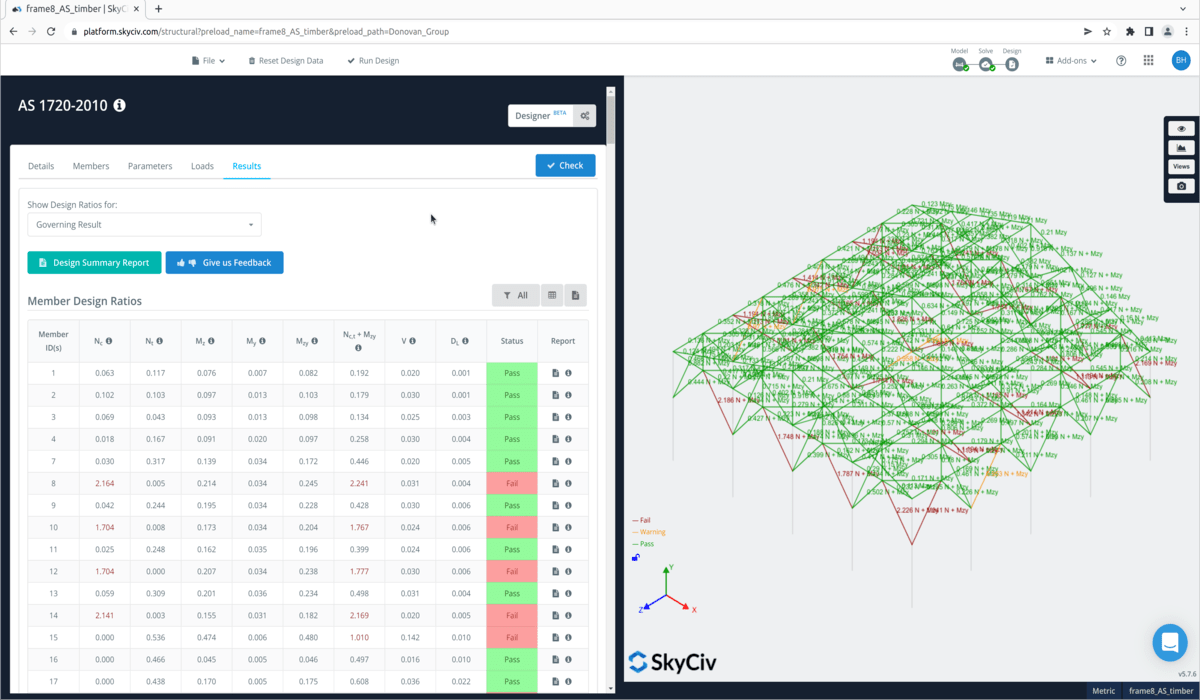Image resolution: width=1200 pixels, height=700 pixels.
Task: Open the apps grid icon
Action: [x=1148, y=61]
